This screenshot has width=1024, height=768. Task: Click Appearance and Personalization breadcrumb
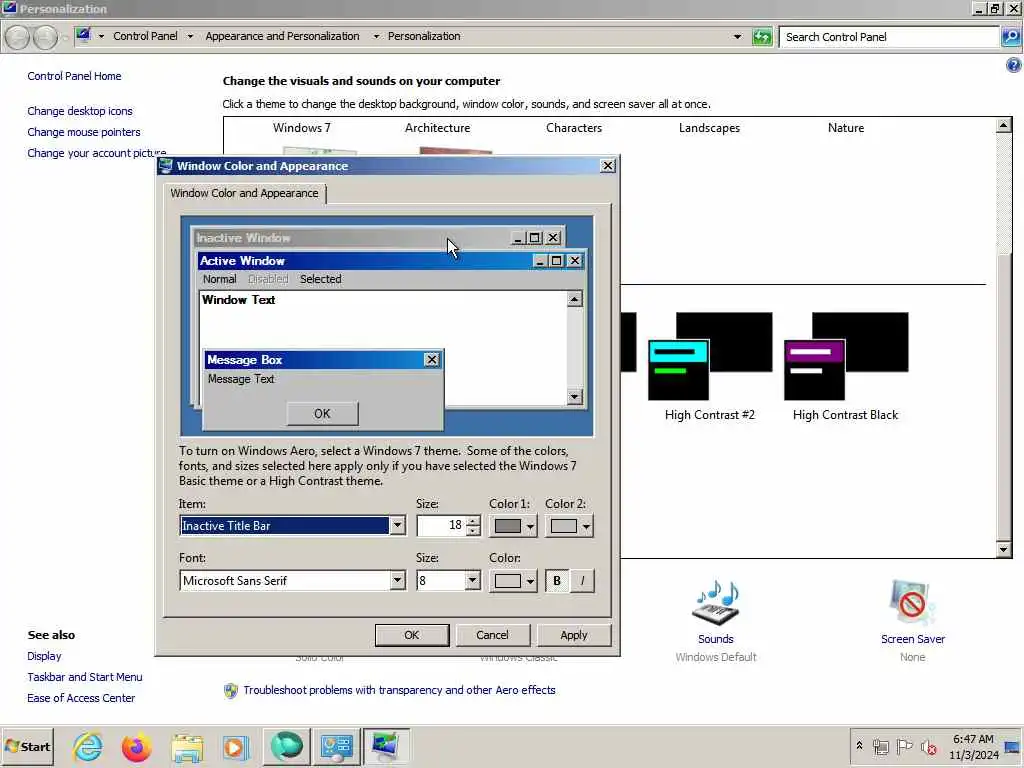(282, 37)
